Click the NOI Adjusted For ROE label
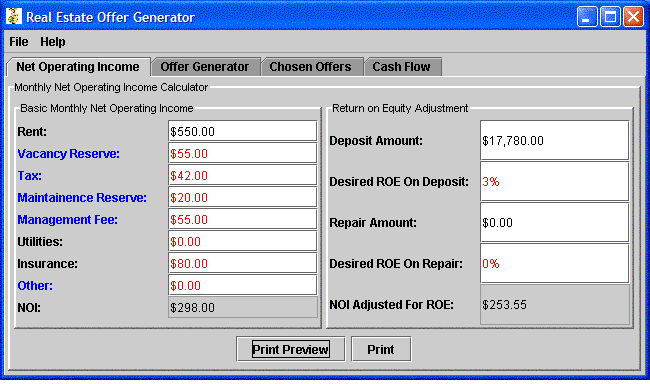This screenshot has height=384, width=650. click(x=391, y=305)
